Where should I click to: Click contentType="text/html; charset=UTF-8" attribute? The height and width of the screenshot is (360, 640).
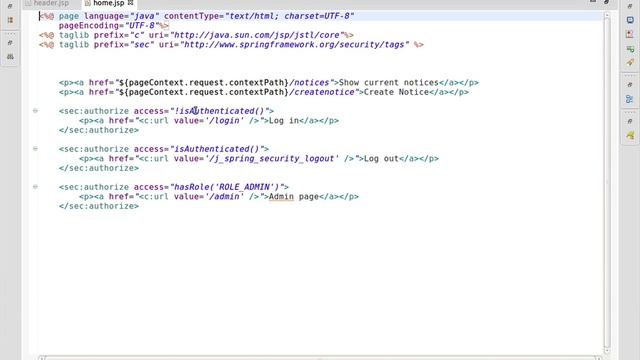(x=259, y=16)
